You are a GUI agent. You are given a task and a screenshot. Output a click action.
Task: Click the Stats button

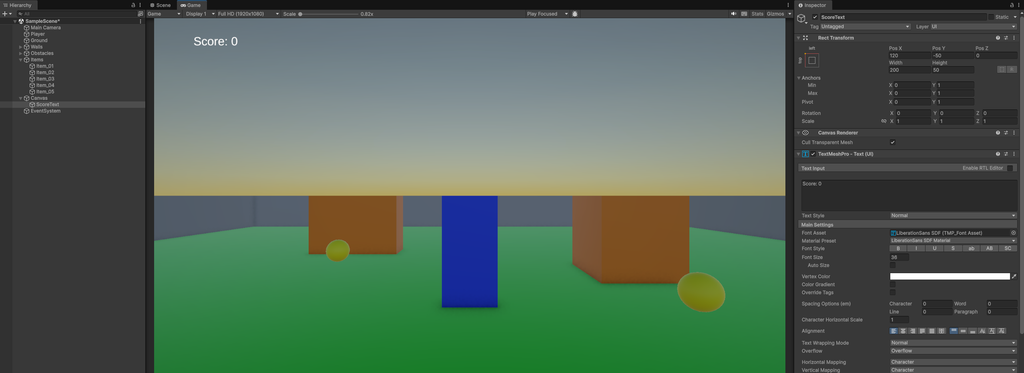click(x=757, y=14)
